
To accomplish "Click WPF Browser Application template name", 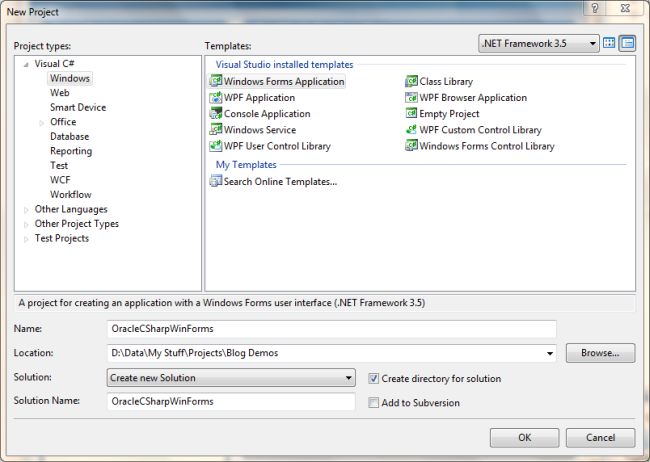I will [473, 97].
